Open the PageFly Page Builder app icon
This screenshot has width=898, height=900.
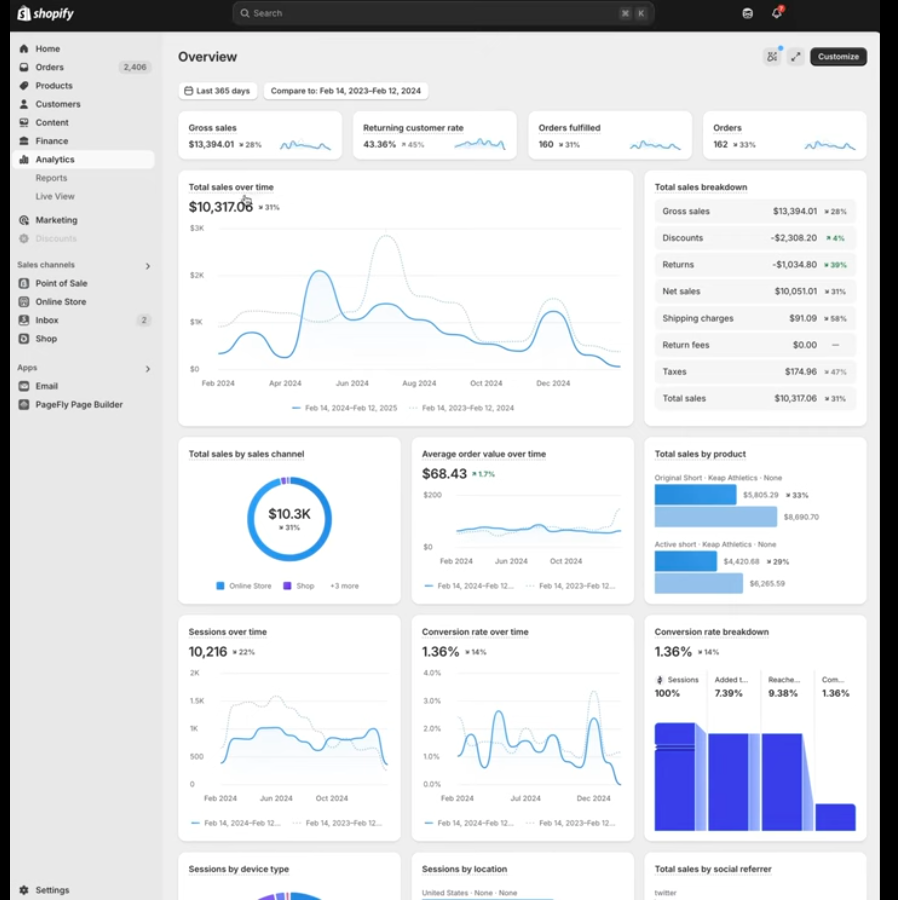pos(25,404)
